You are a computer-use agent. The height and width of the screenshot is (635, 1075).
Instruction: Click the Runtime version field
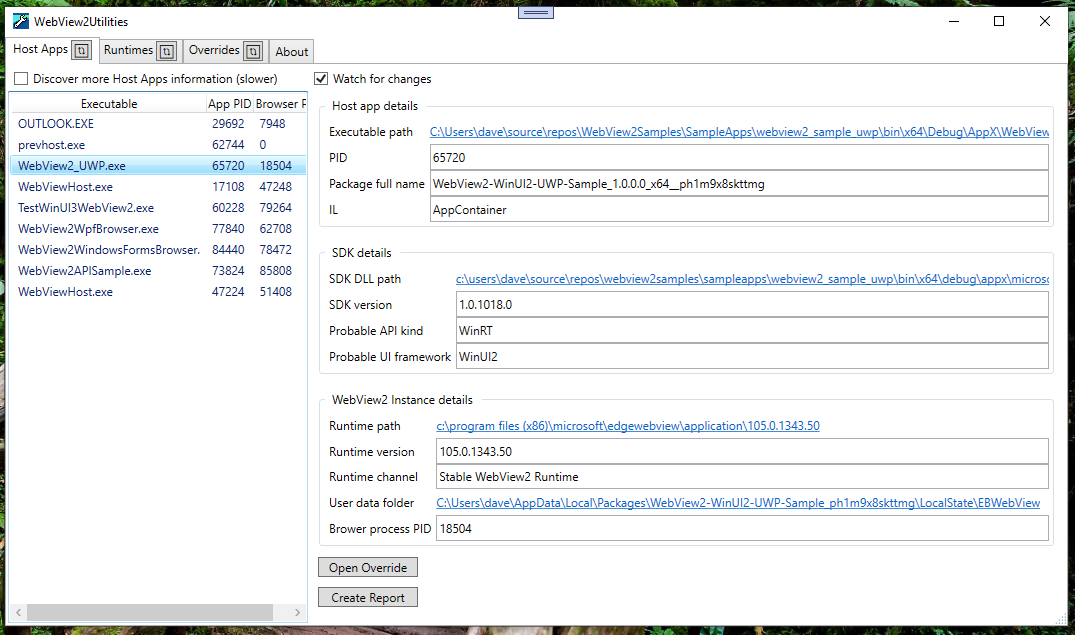742,451
